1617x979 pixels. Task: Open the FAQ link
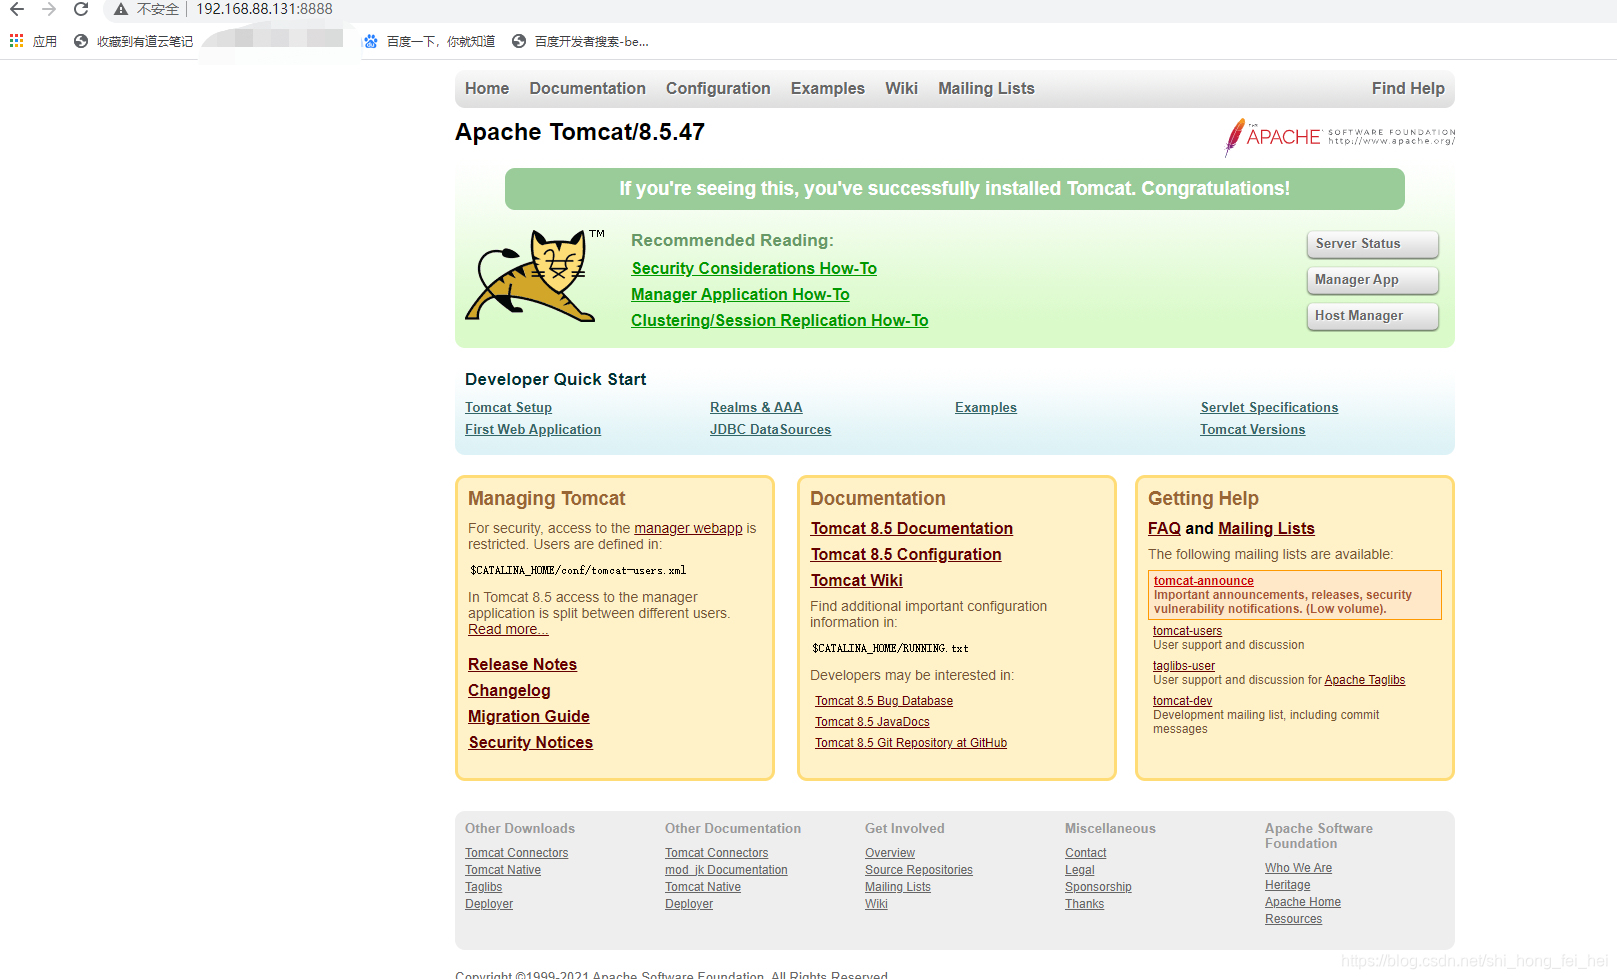click(x=1164, y=528)
